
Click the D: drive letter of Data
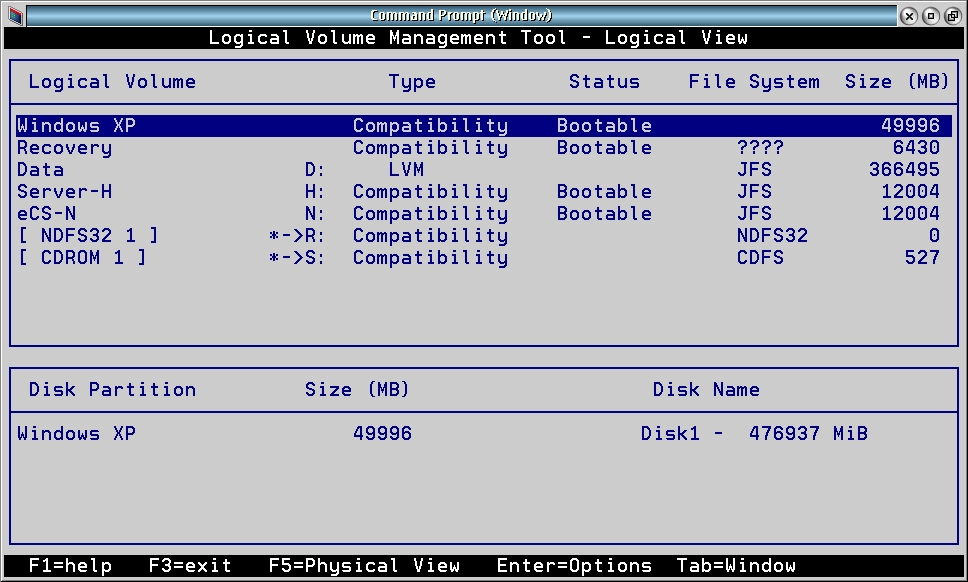click(x=315, y=170)
